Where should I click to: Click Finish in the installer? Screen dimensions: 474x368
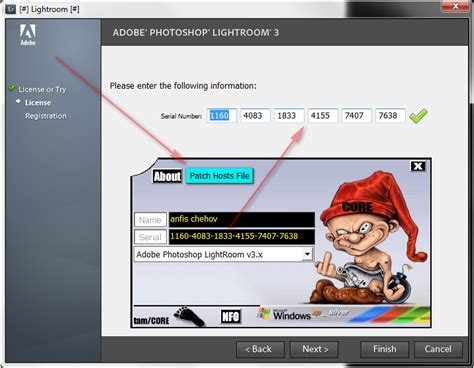pos(385,349)
